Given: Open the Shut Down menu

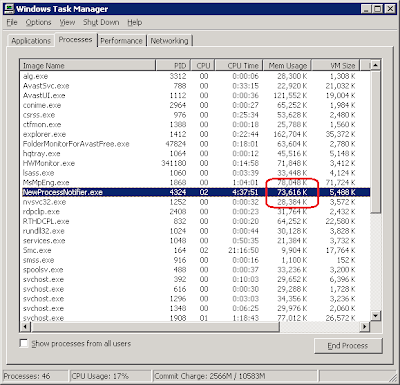Looking at the screenshot, I should click(x=101, y=22).
